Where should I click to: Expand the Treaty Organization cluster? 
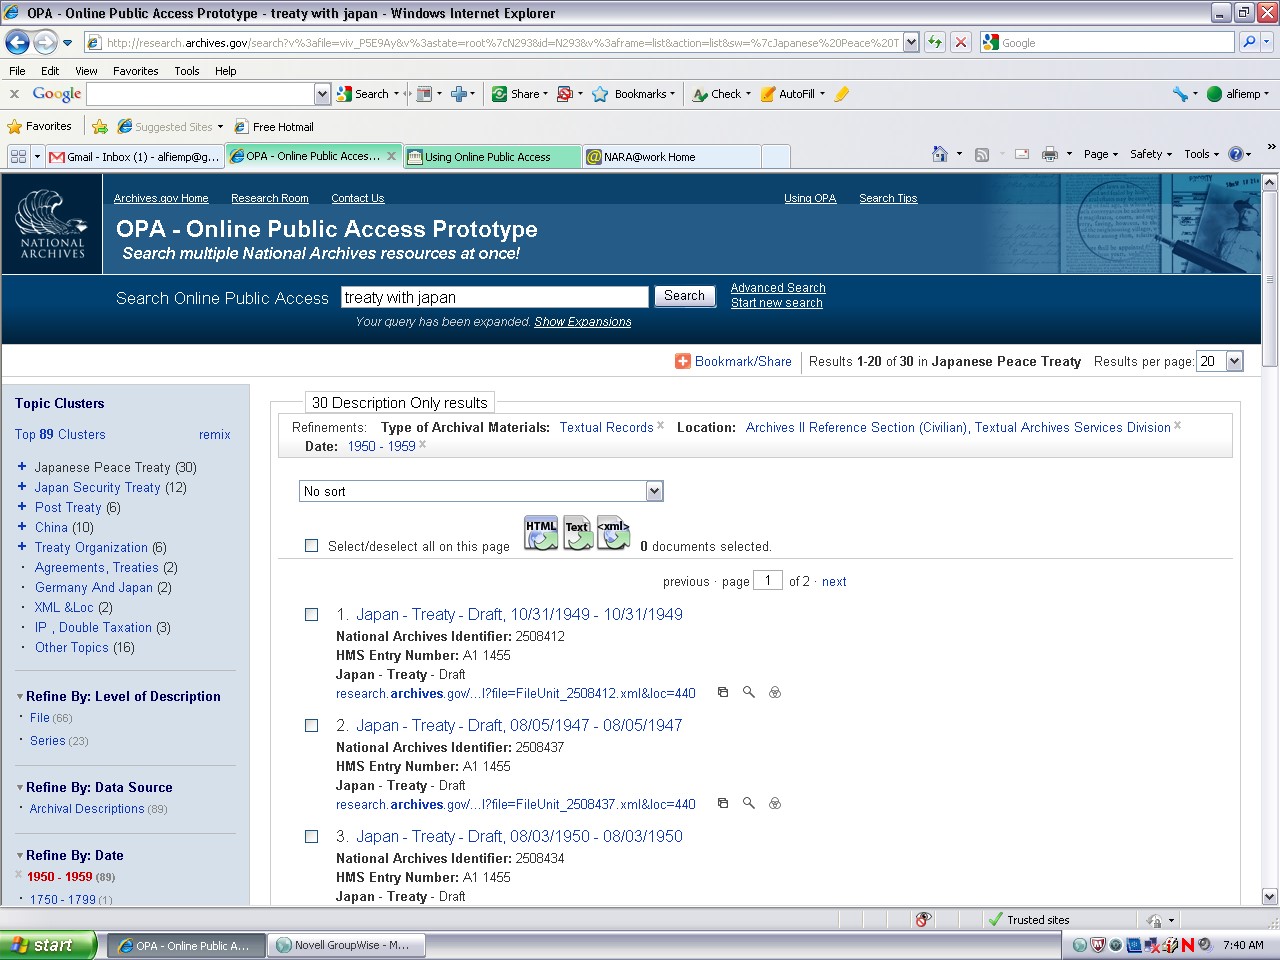pyautogui.click(x=22, y=547)
